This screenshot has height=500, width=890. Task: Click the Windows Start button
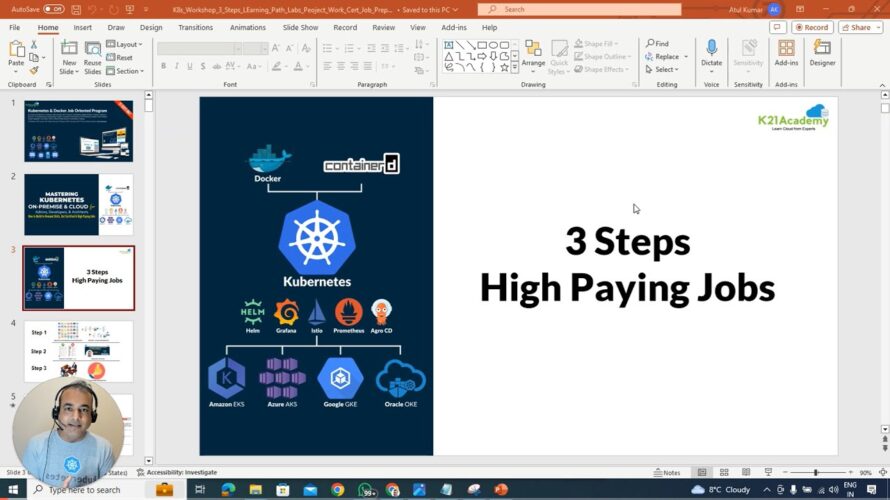(x=12, y=489)
